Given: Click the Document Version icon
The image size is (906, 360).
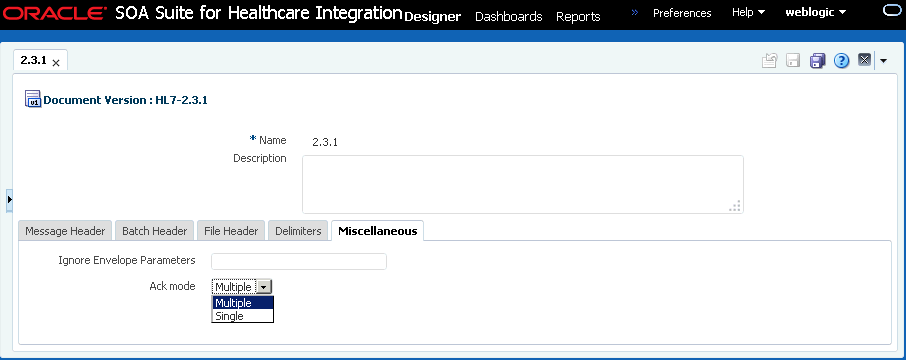Looking at the screenshot, I should tap(33, 99).
